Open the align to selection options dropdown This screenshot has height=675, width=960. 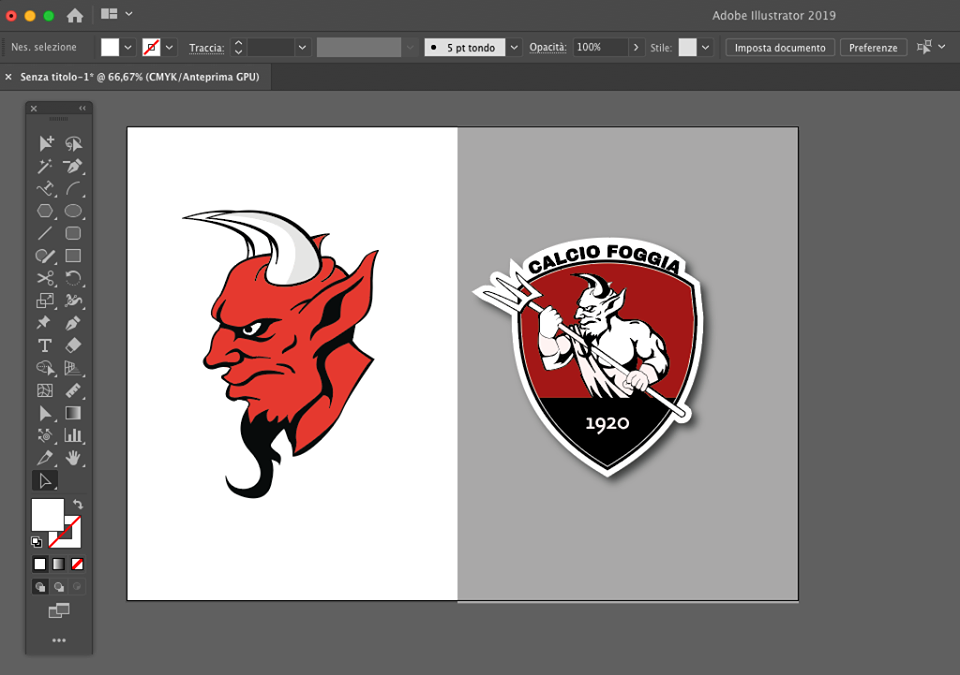click(942, 47)
